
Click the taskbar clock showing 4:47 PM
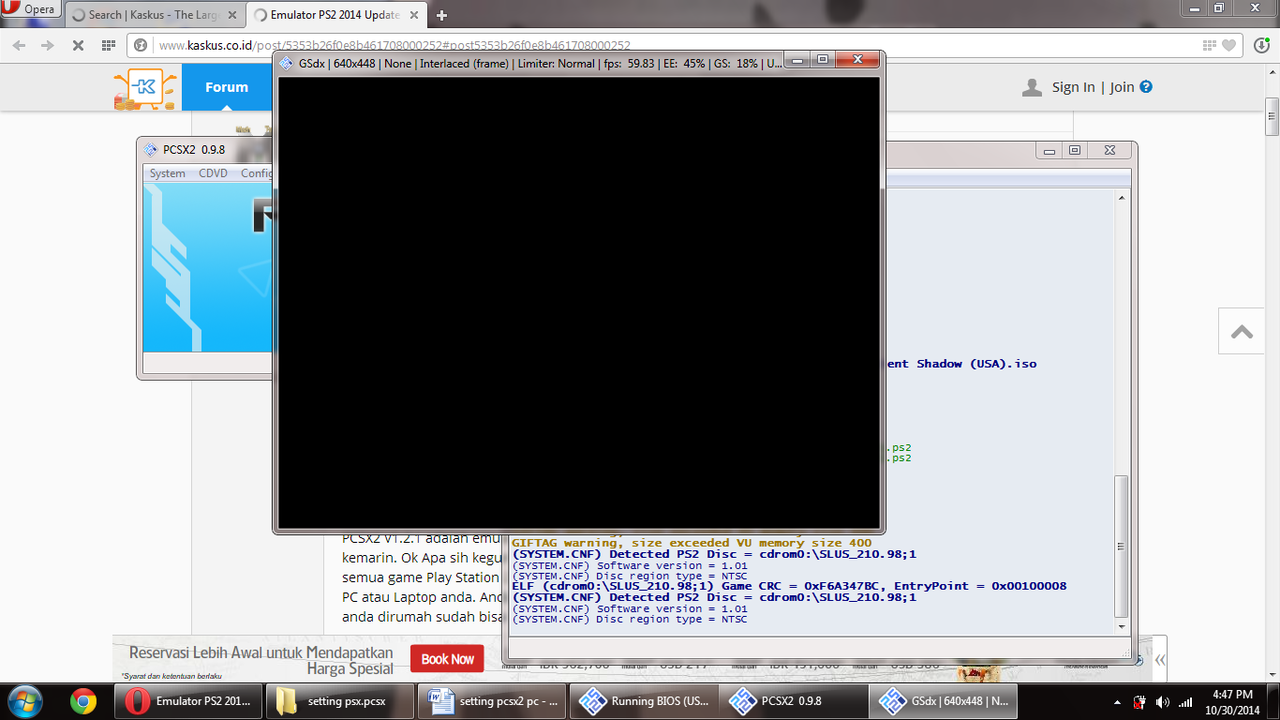point(1231,701)
